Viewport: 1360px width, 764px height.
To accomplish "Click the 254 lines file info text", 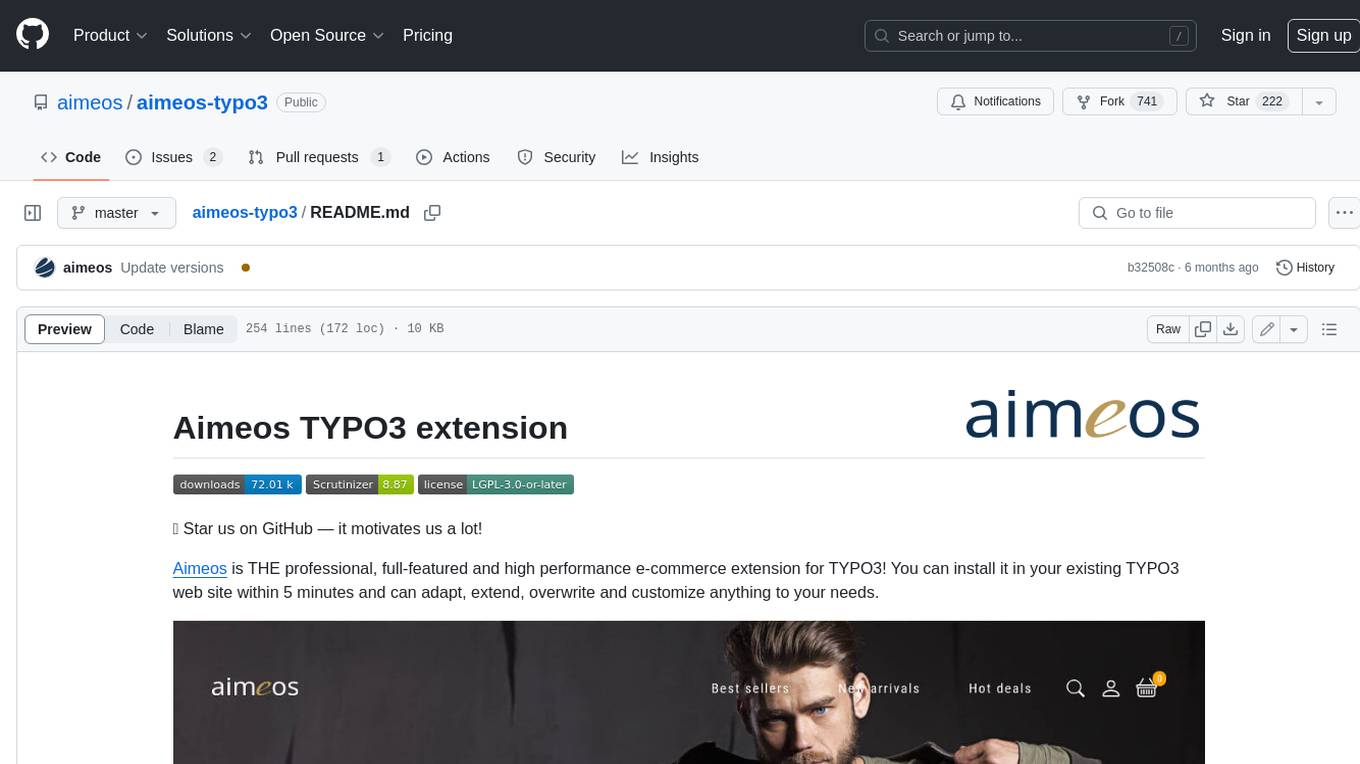I will [x=344, y=329].
